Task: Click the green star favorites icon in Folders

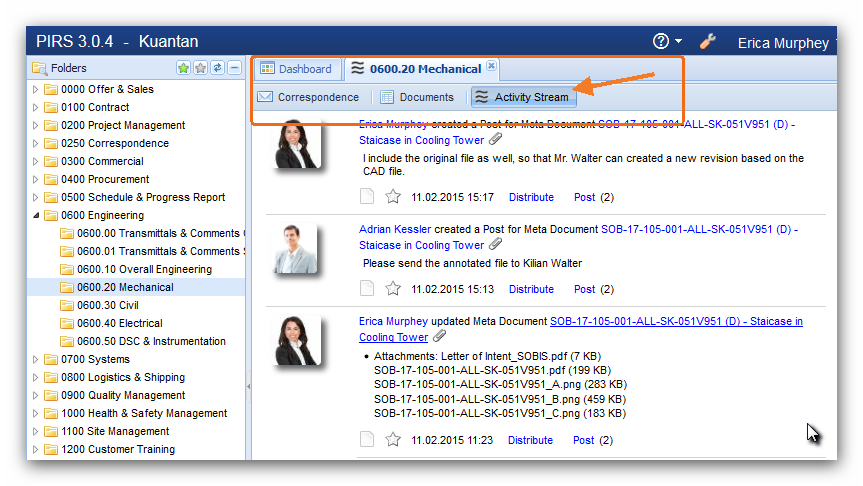Action: (x=184, y=68)
